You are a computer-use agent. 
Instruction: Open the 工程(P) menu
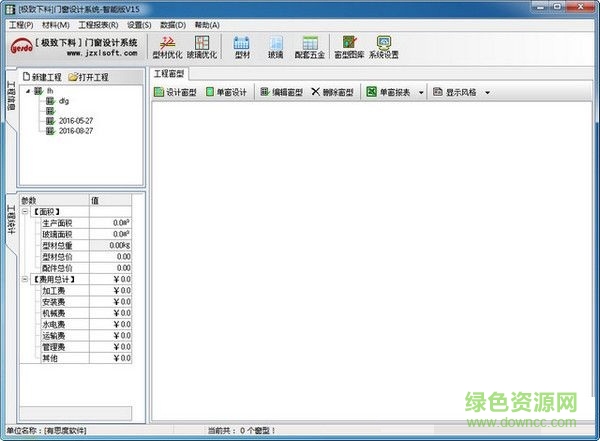[x=21, y=25]
